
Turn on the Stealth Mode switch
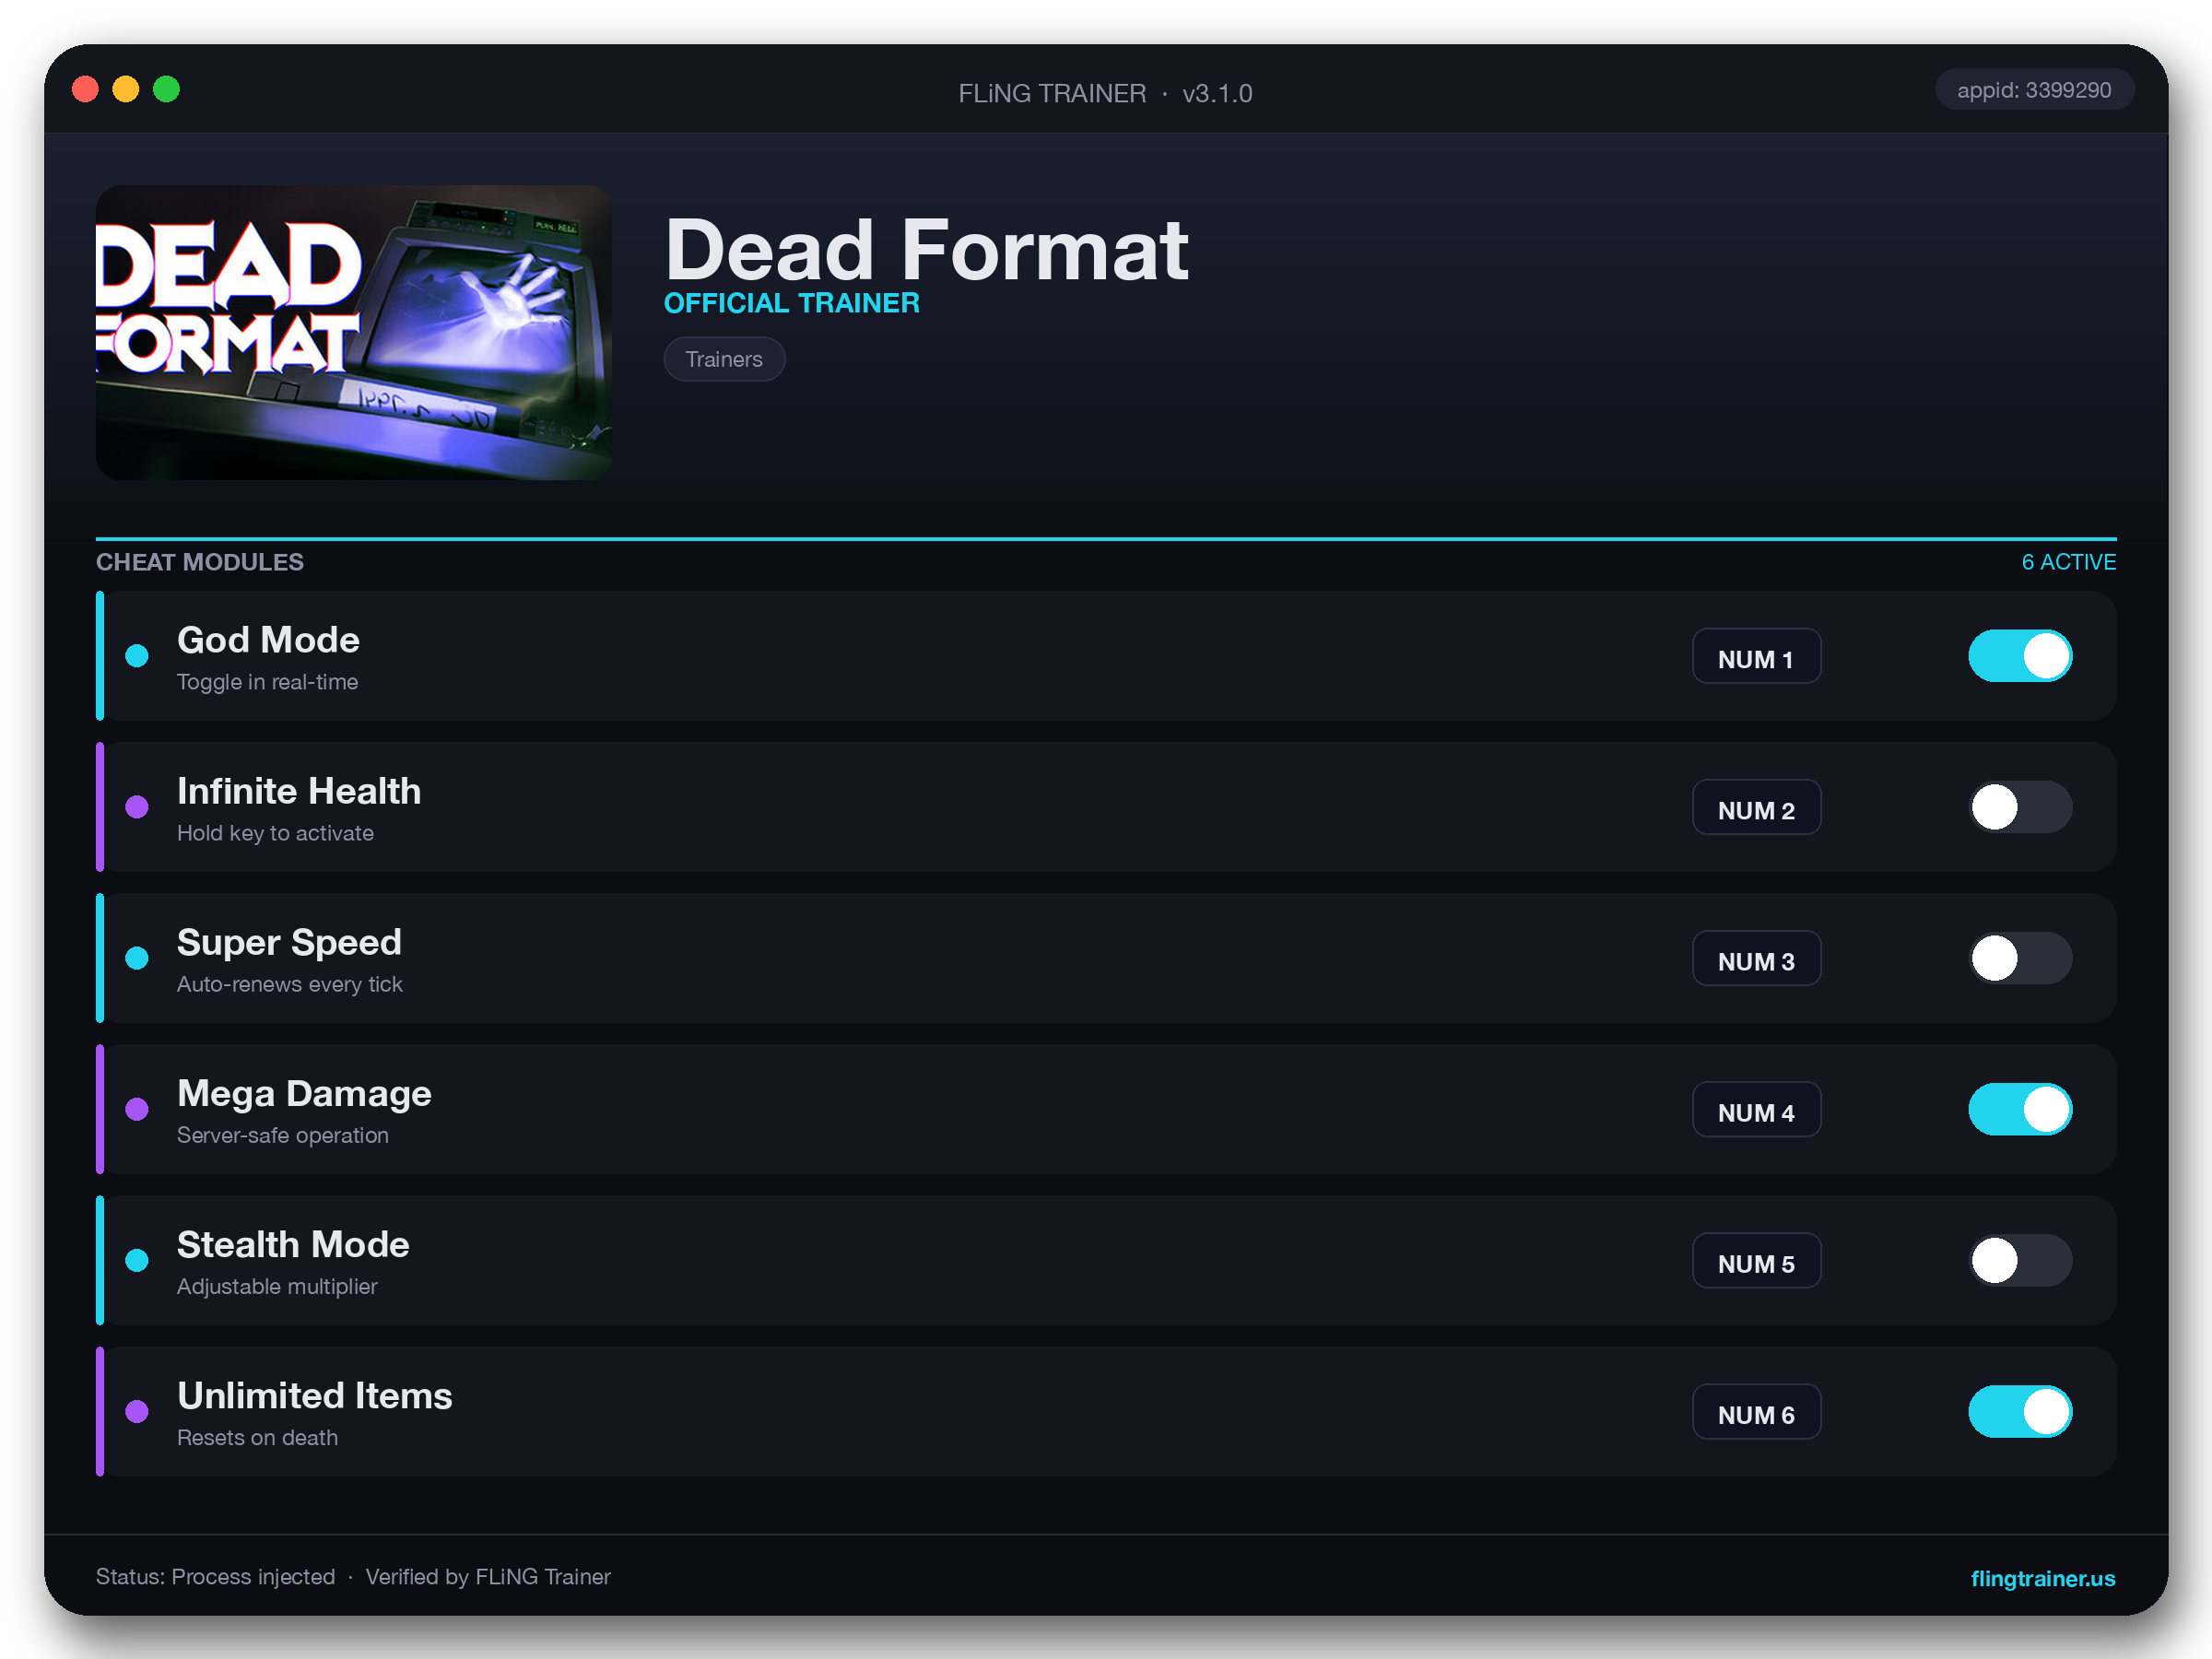tap(2020, 1260)
